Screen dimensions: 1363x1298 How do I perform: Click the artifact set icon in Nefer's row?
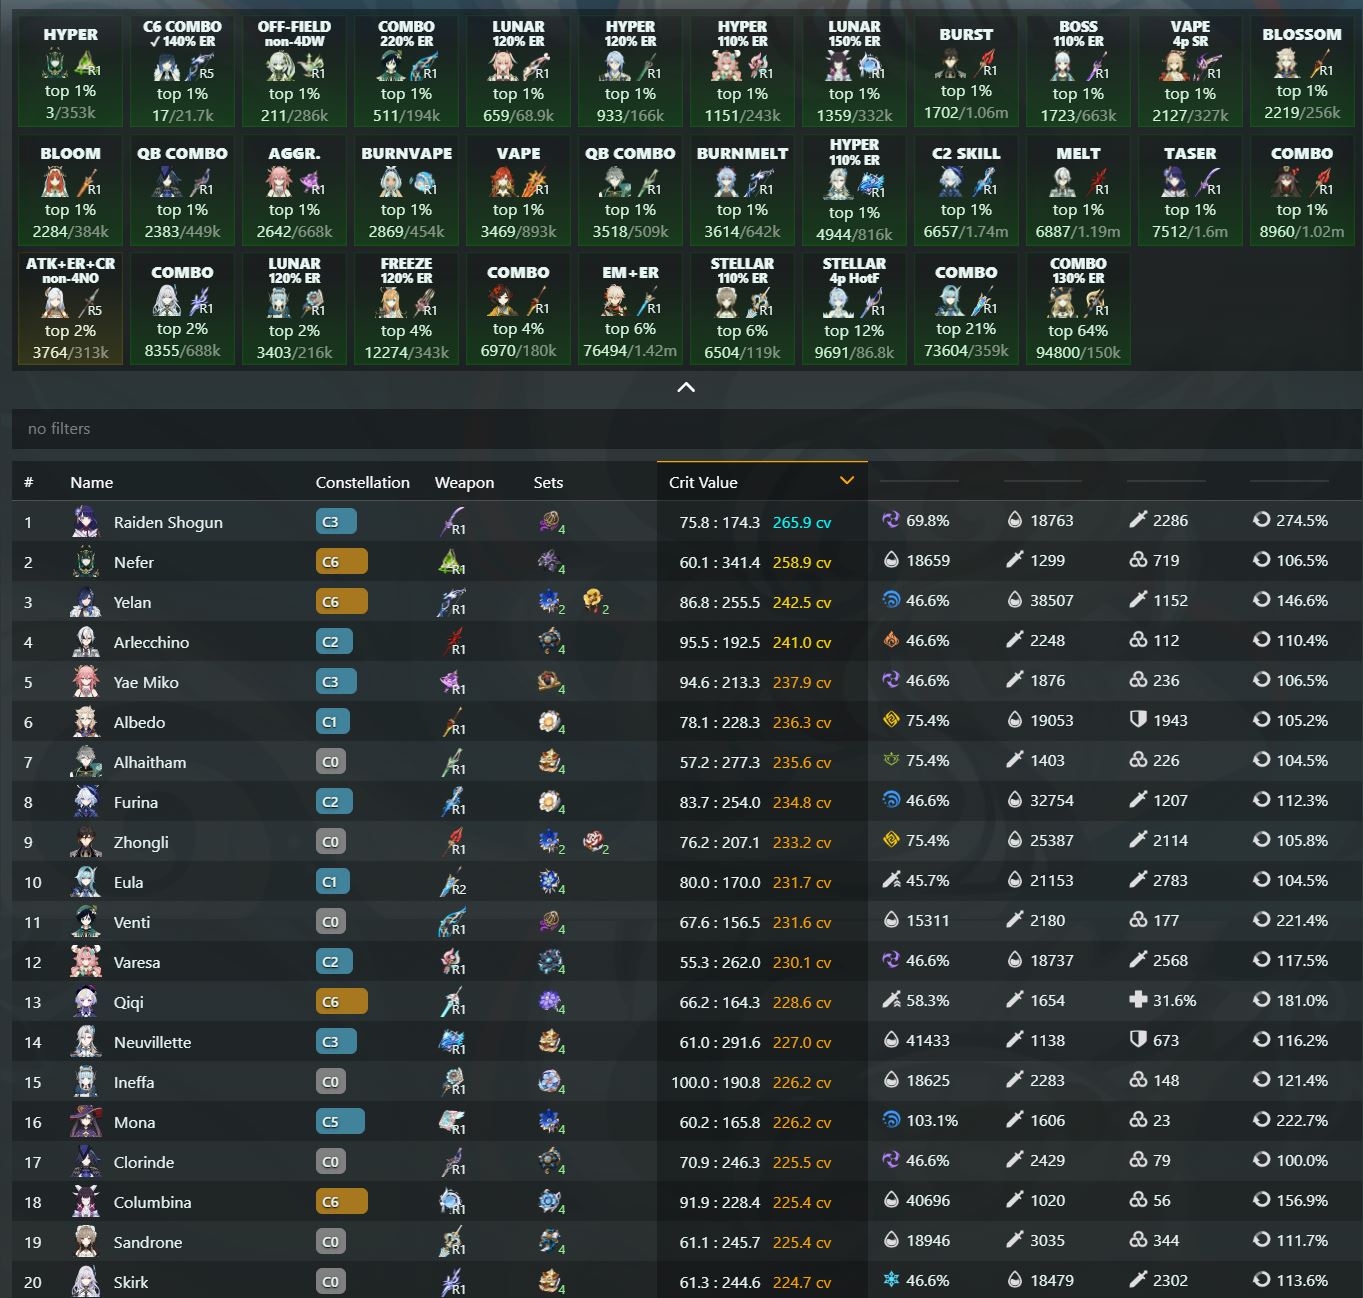[550, 562]
